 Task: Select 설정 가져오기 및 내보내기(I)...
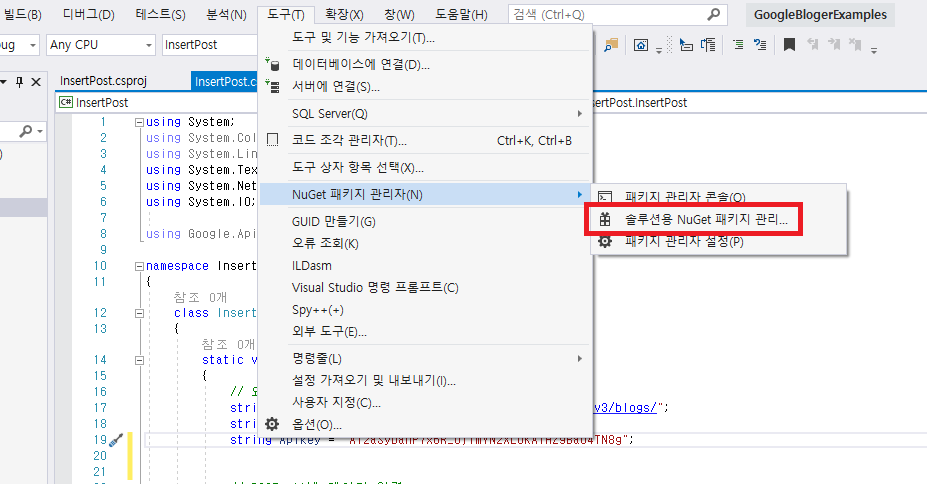click(426, 381)
